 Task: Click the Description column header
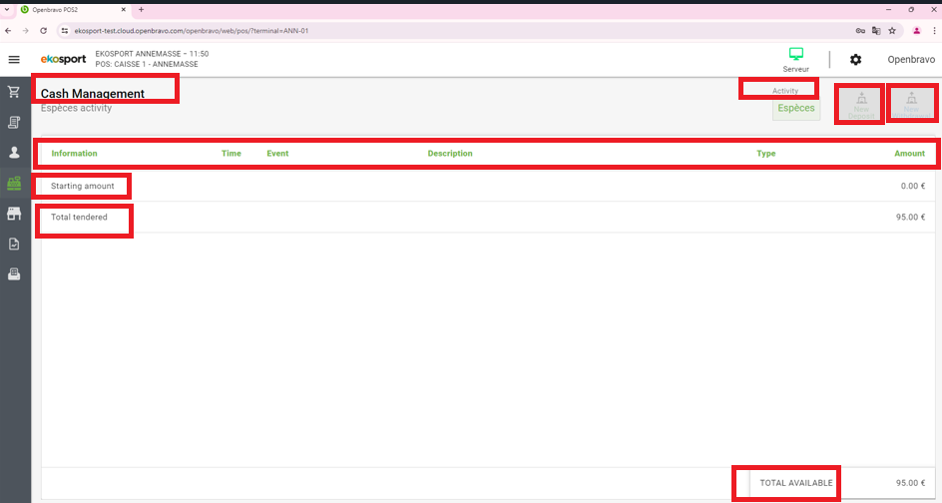pyautogui.click(x=450, y=153)
